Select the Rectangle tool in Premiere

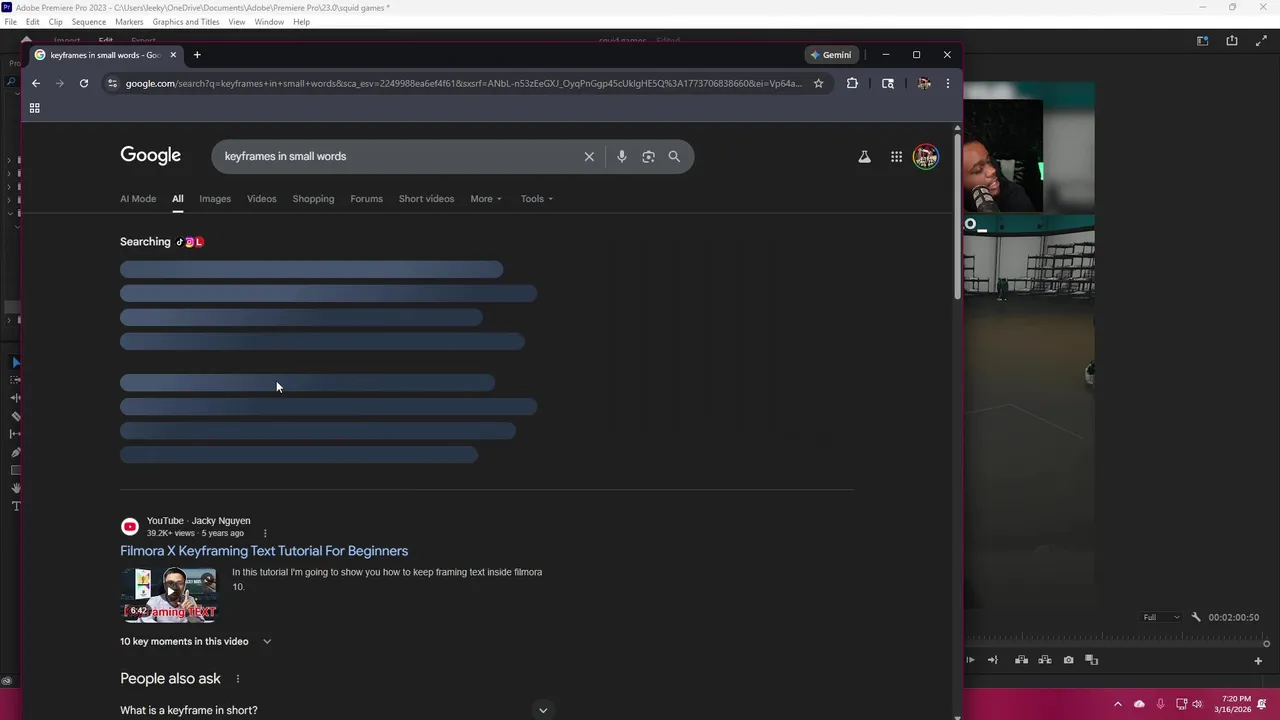(16, 470)
